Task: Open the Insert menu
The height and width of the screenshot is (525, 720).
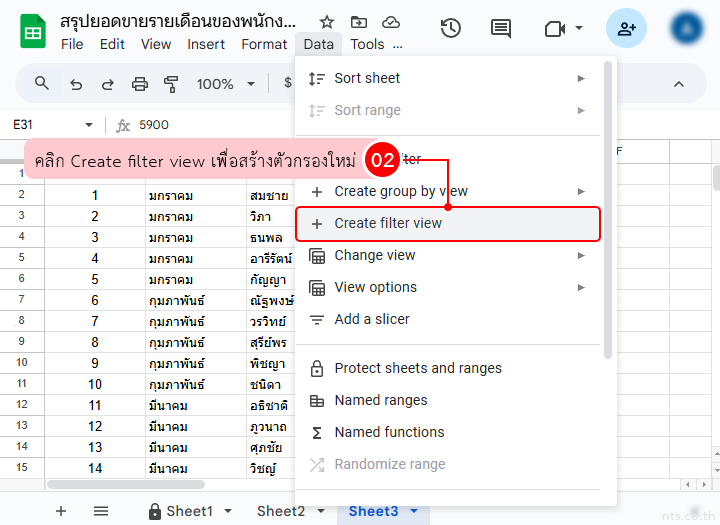Action: [x=206, y=44]
